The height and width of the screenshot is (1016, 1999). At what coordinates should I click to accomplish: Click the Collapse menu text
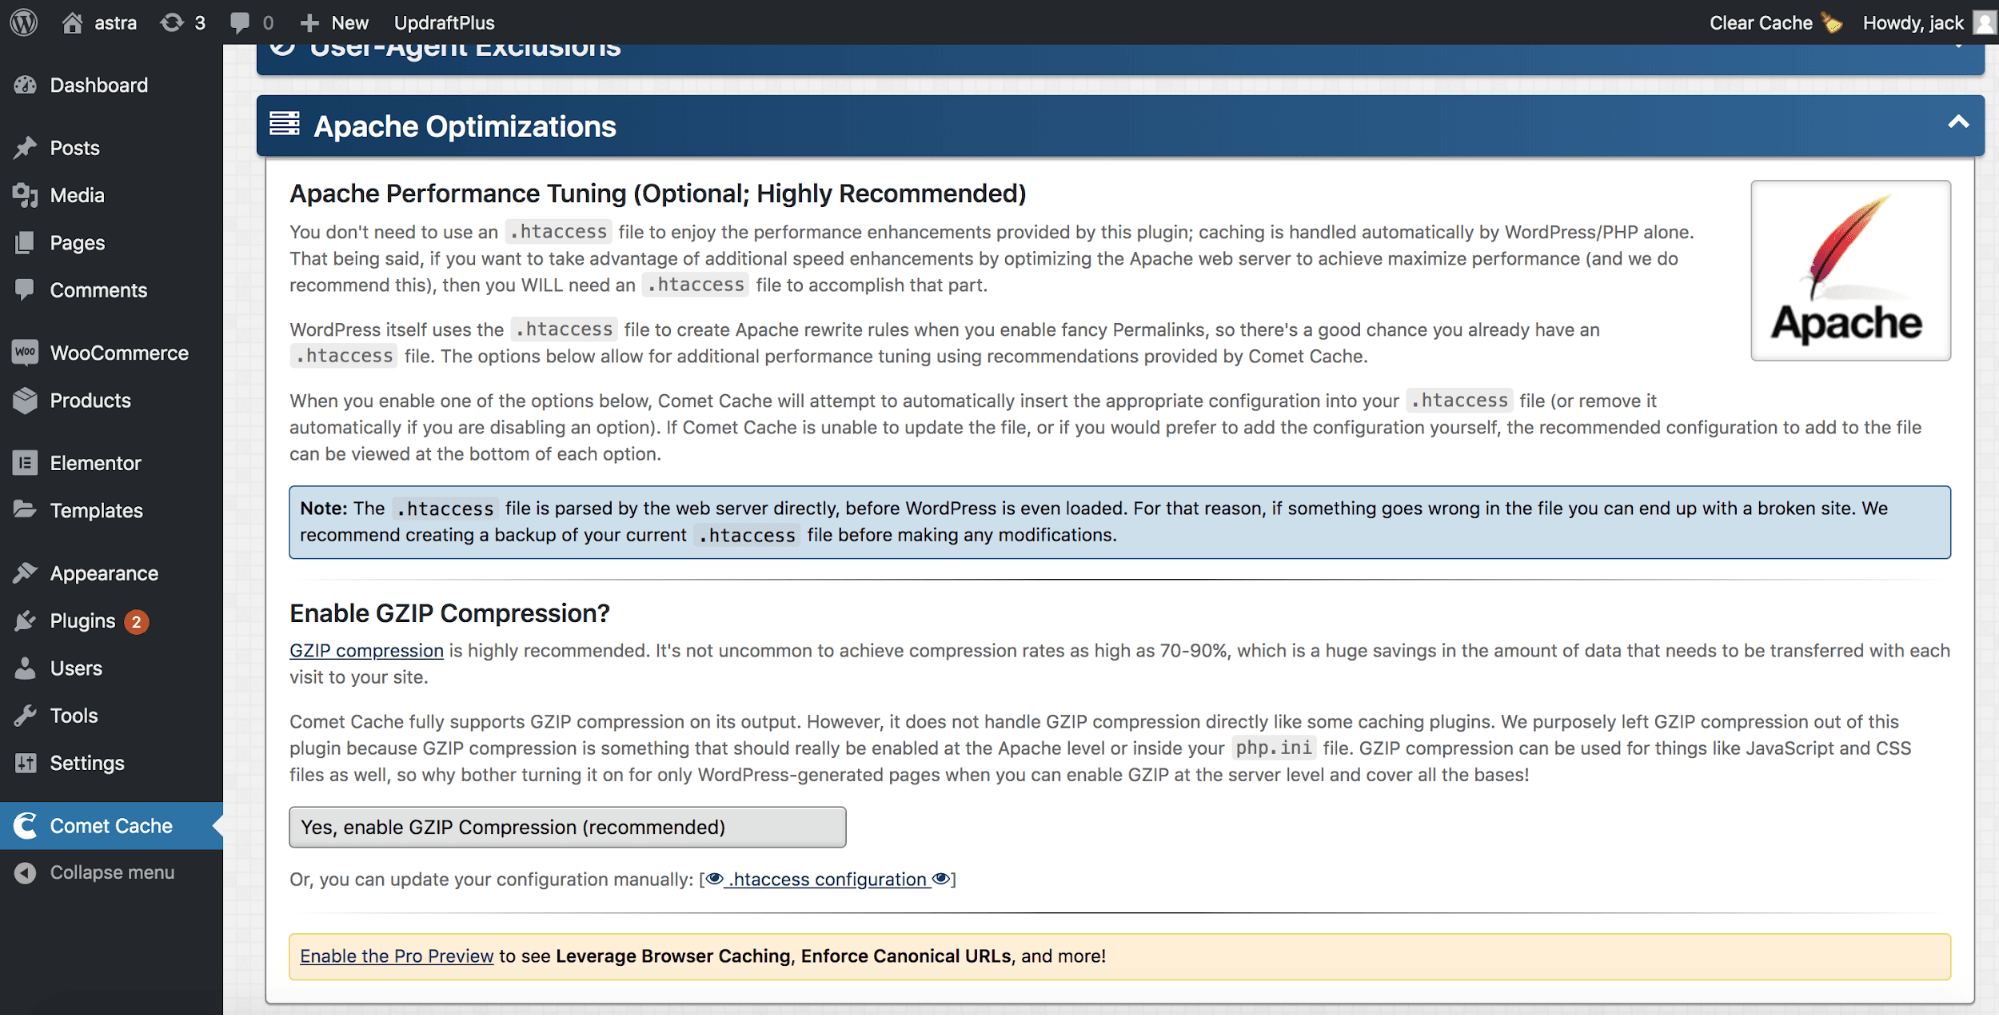[x=112, y=873]
